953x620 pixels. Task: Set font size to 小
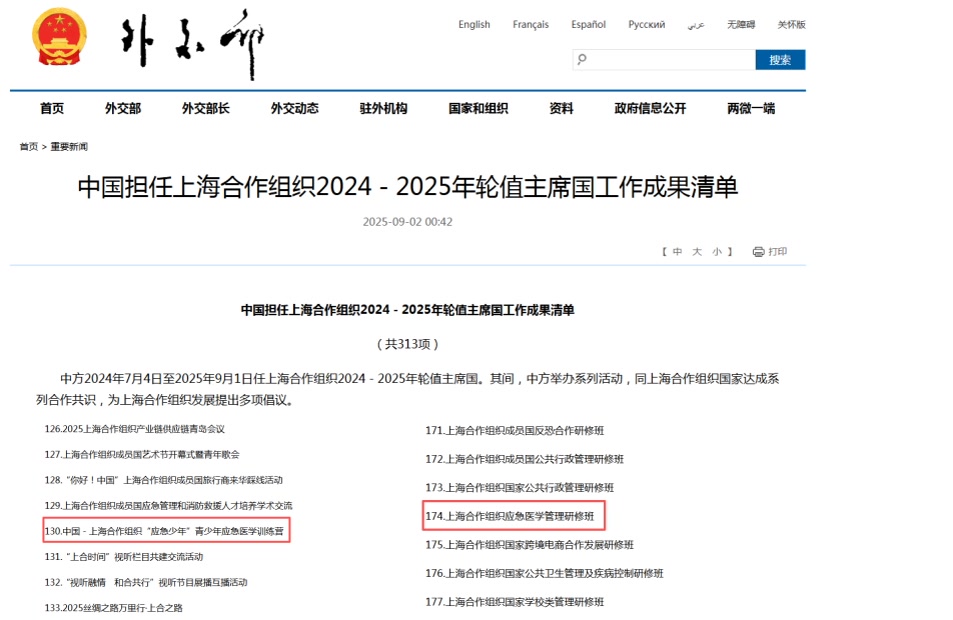click(717, 252)
